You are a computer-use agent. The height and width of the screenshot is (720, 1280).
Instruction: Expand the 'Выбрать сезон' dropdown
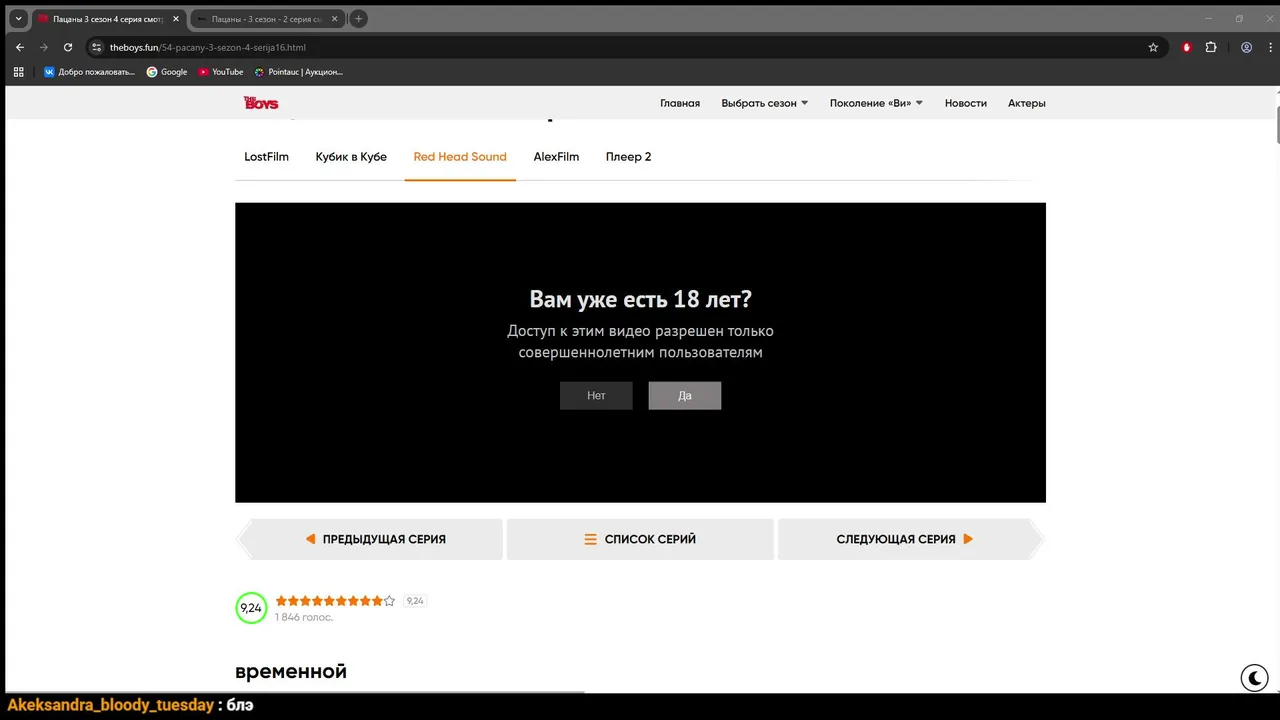[x=765, y=103]
